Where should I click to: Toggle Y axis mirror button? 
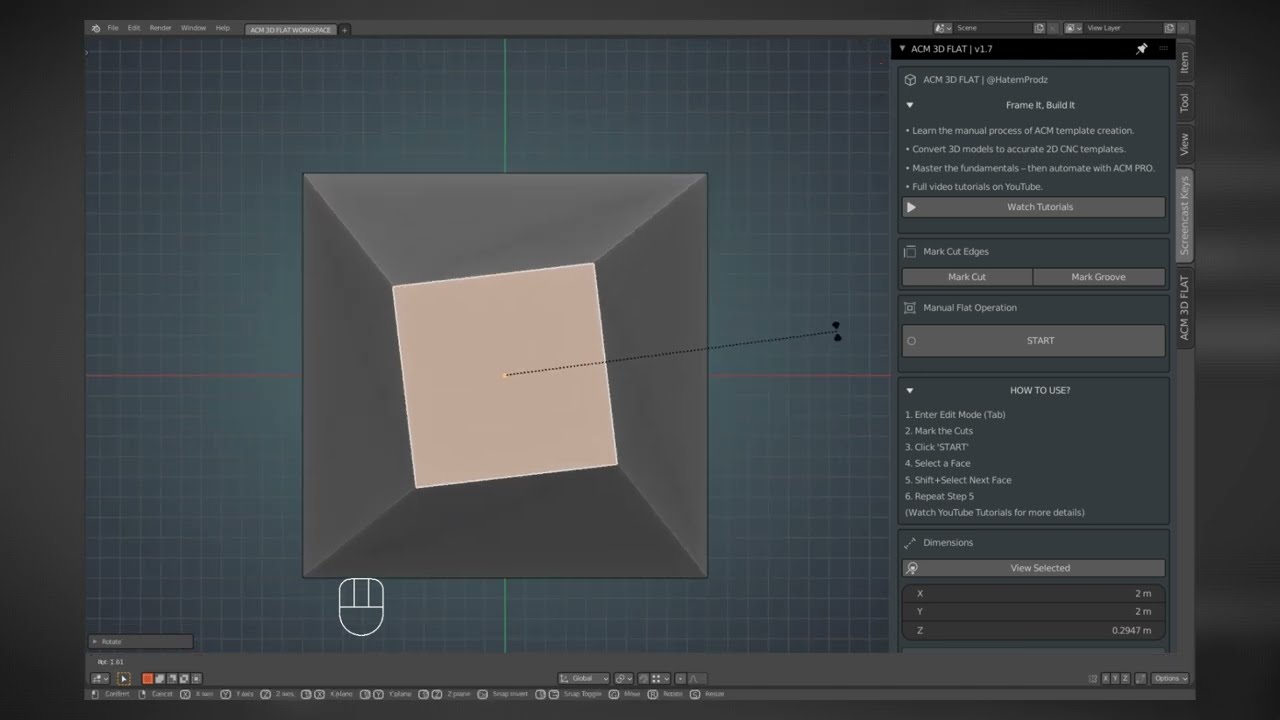1115,678
